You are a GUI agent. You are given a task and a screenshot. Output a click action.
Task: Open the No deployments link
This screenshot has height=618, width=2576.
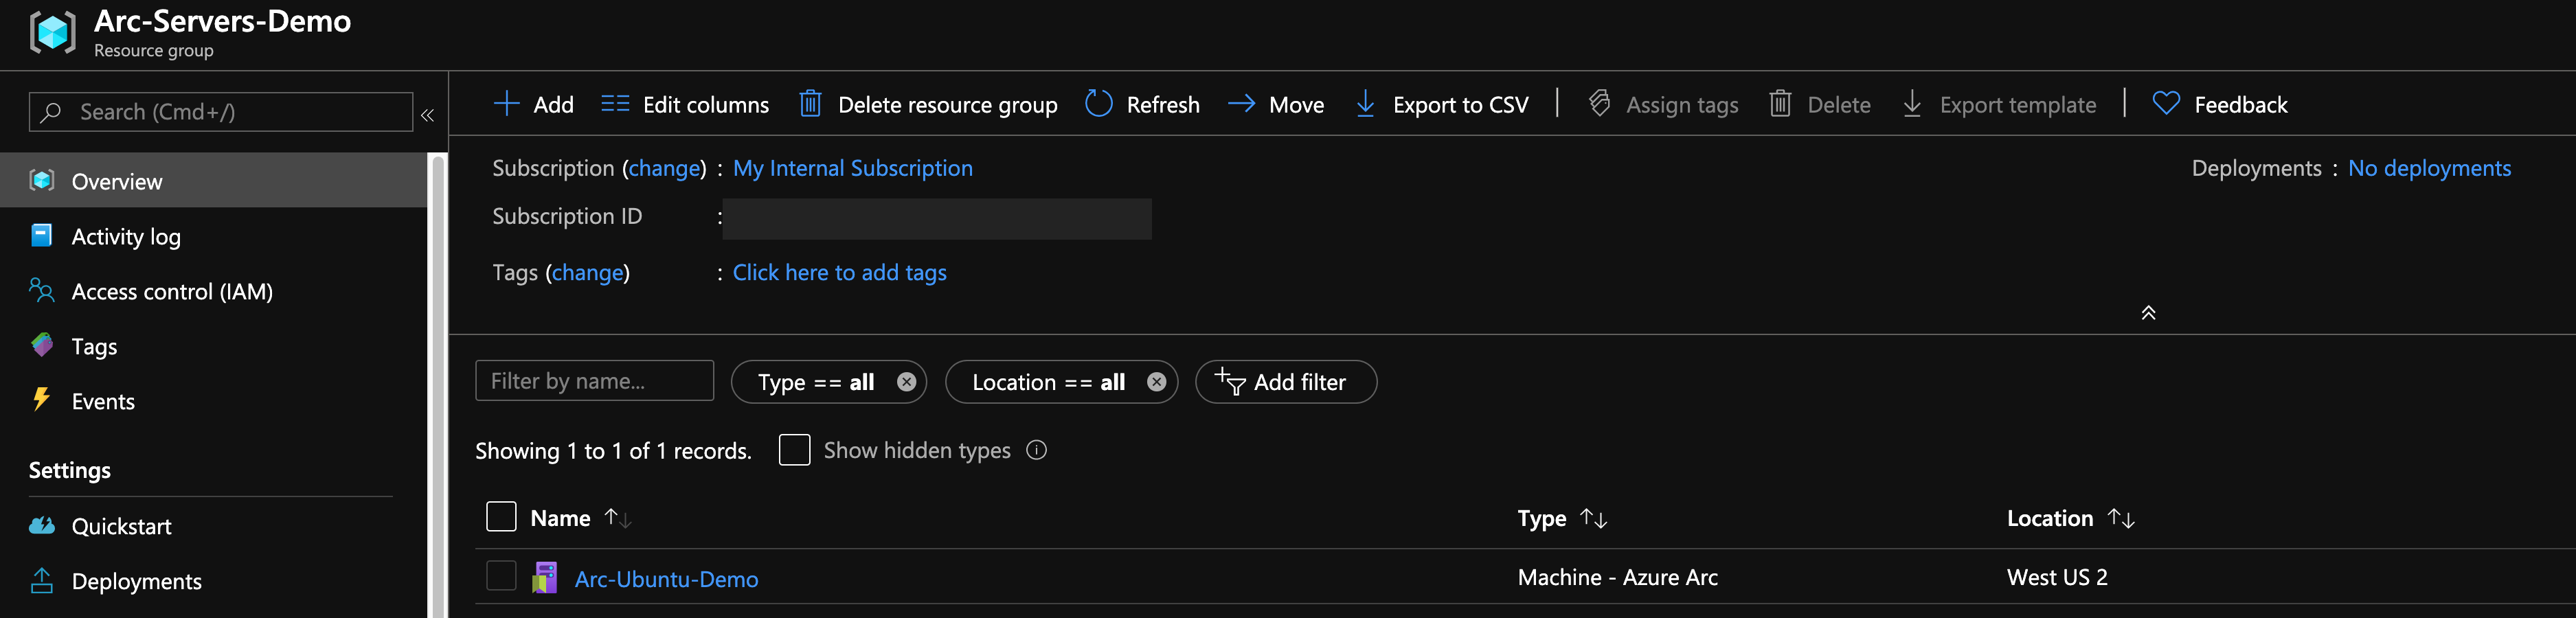(x=2429, y=168)
